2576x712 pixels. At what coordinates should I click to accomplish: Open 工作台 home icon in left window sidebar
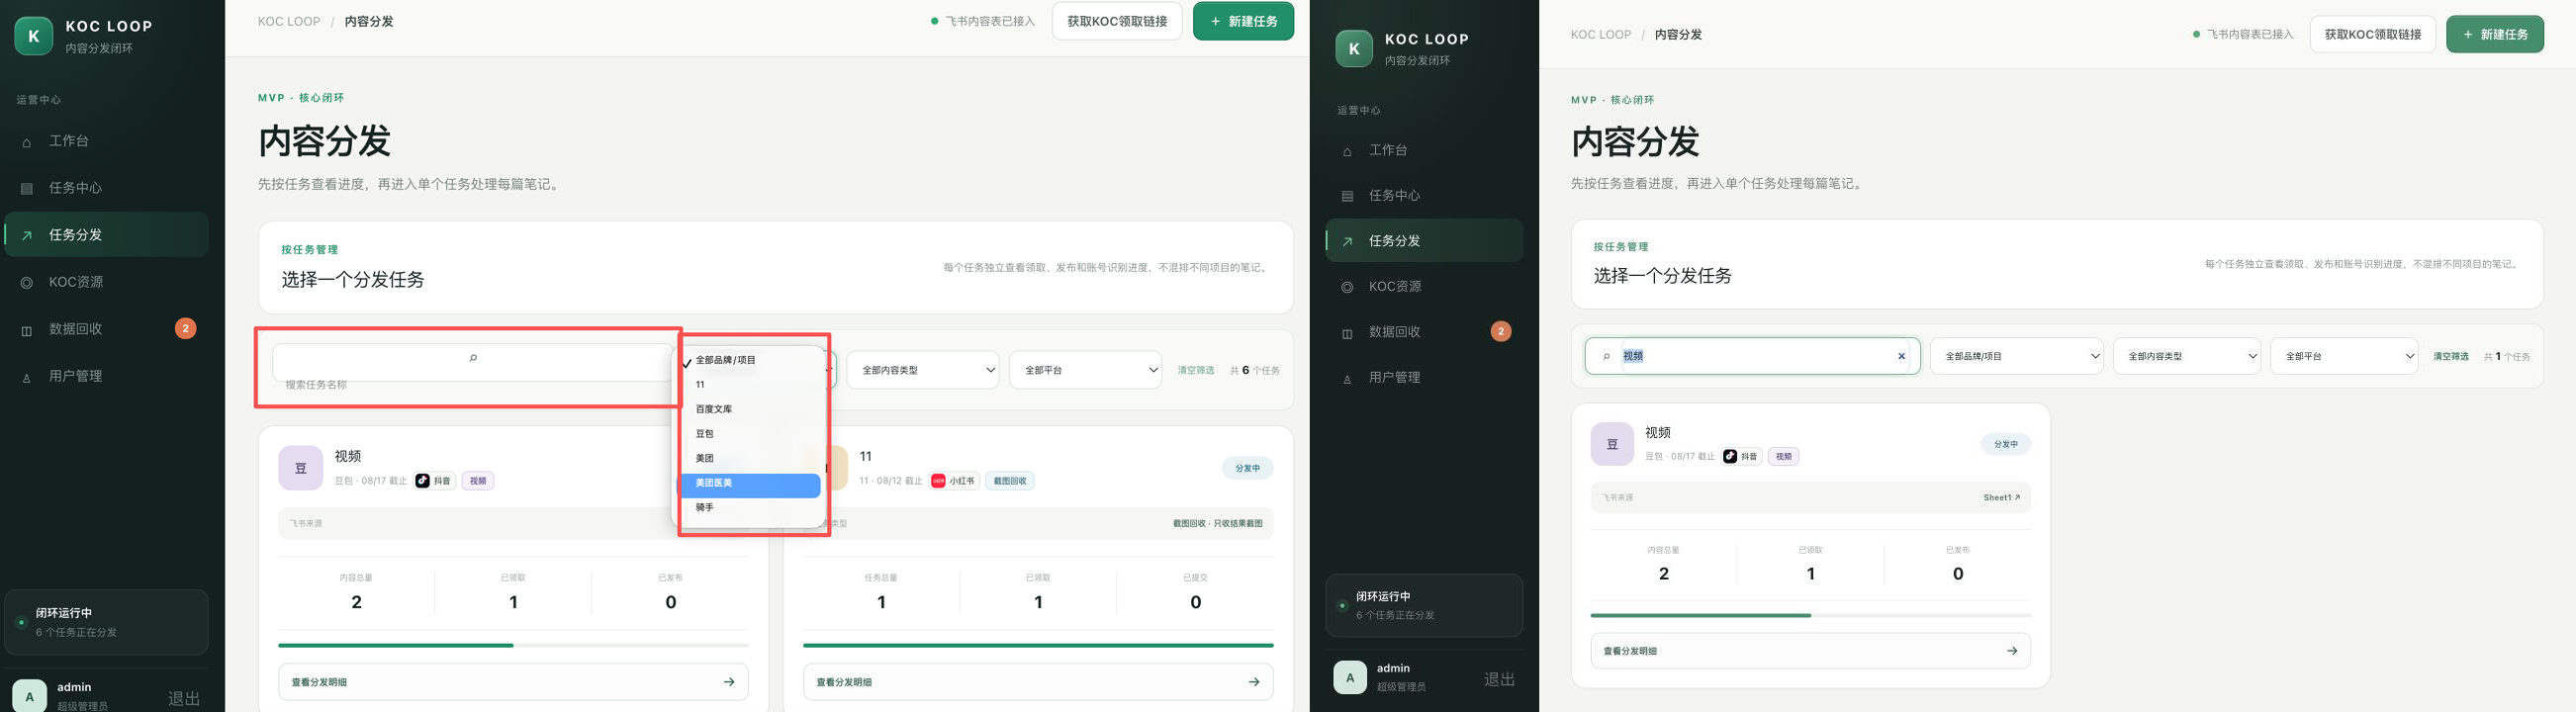pos(27,142)
